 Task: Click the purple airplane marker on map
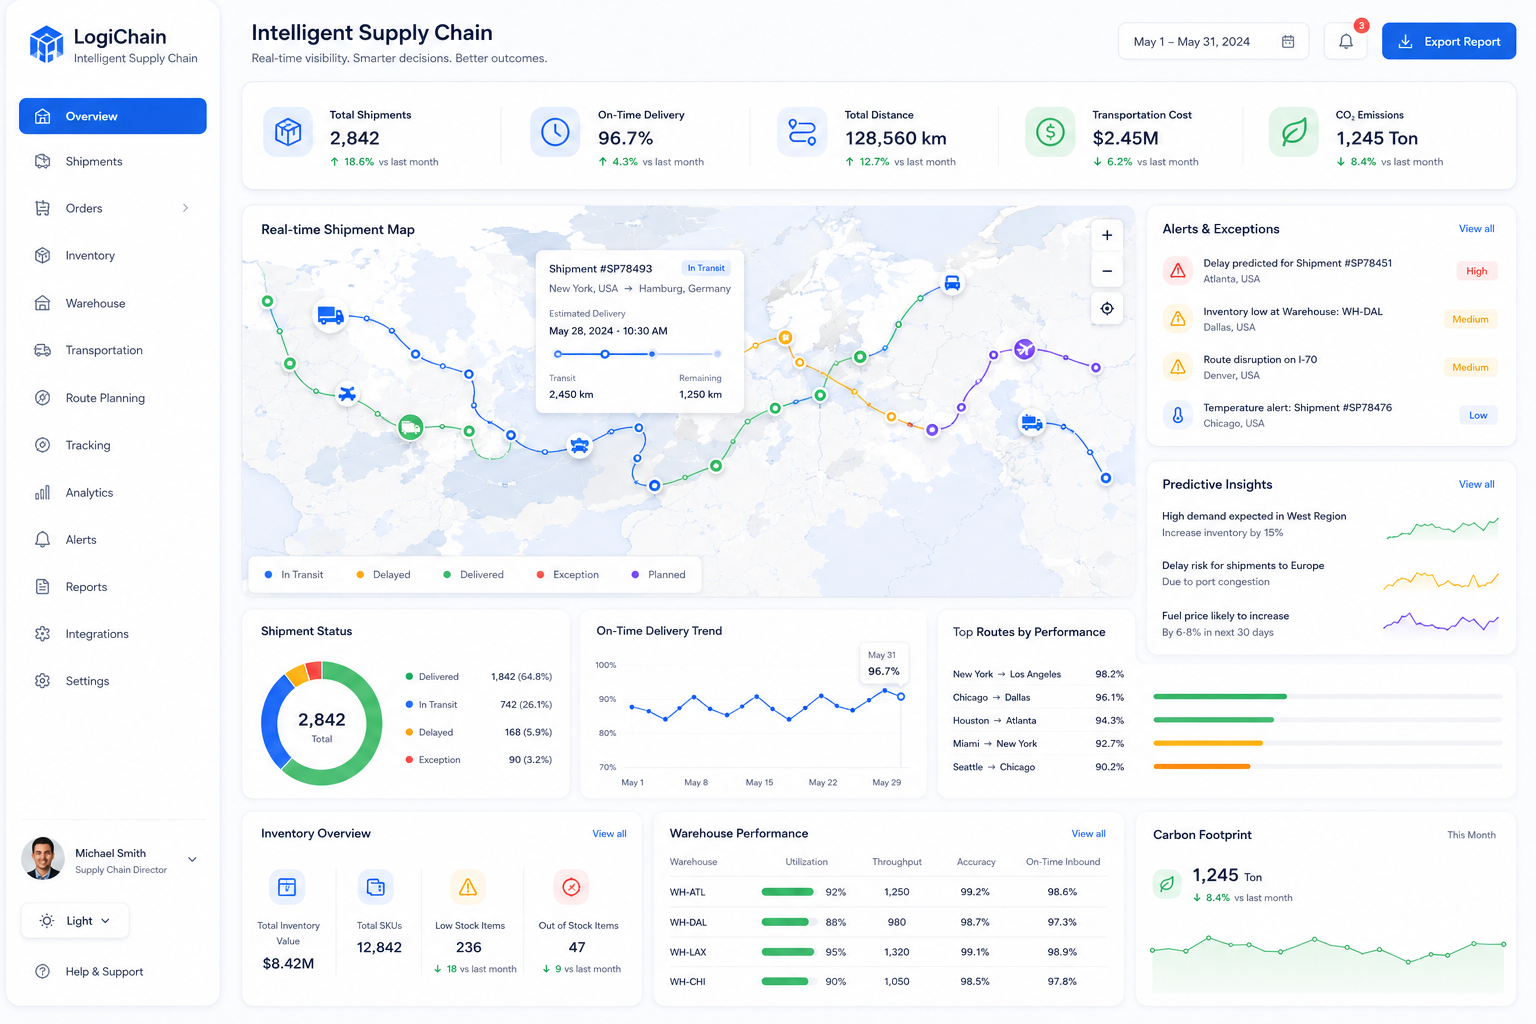coord(1024,349)
